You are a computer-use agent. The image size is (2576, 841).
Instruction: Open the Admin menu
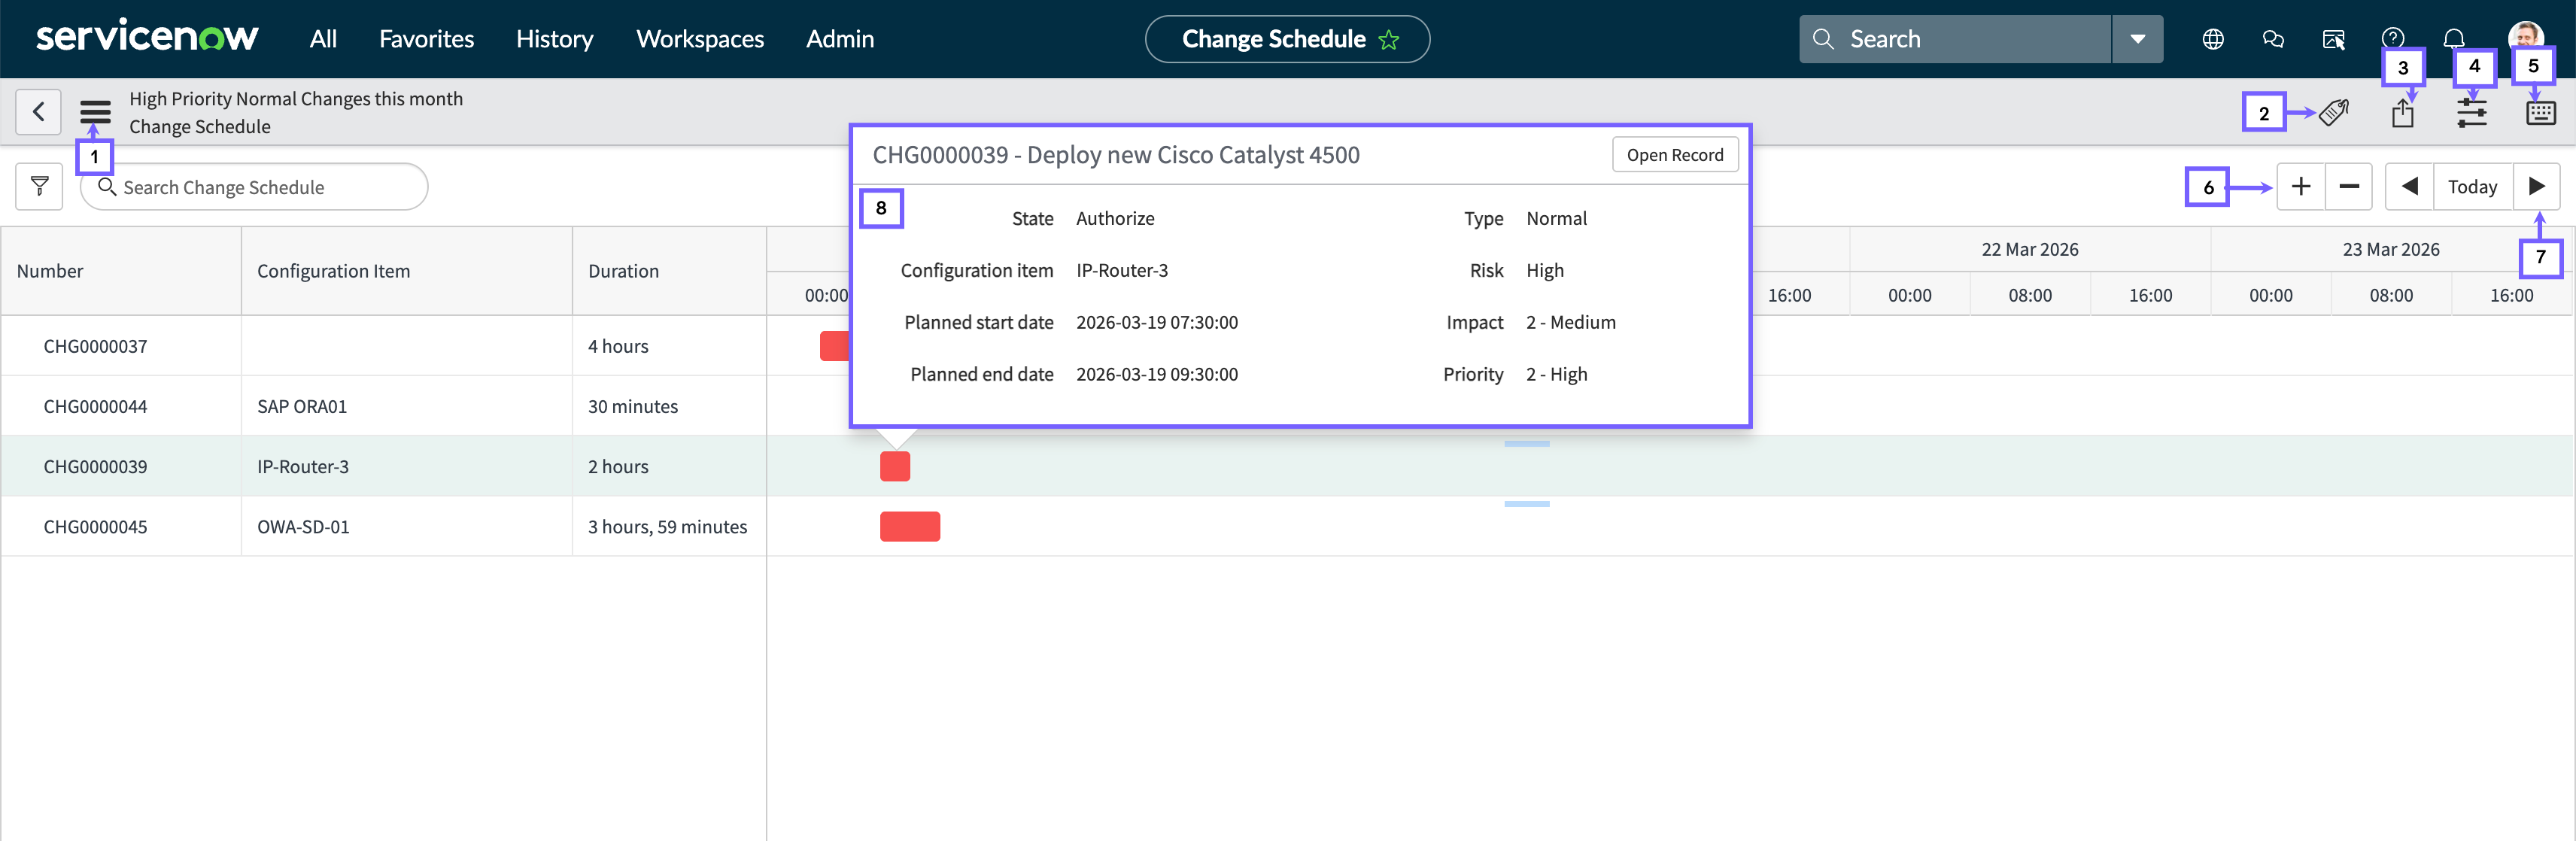840,39
